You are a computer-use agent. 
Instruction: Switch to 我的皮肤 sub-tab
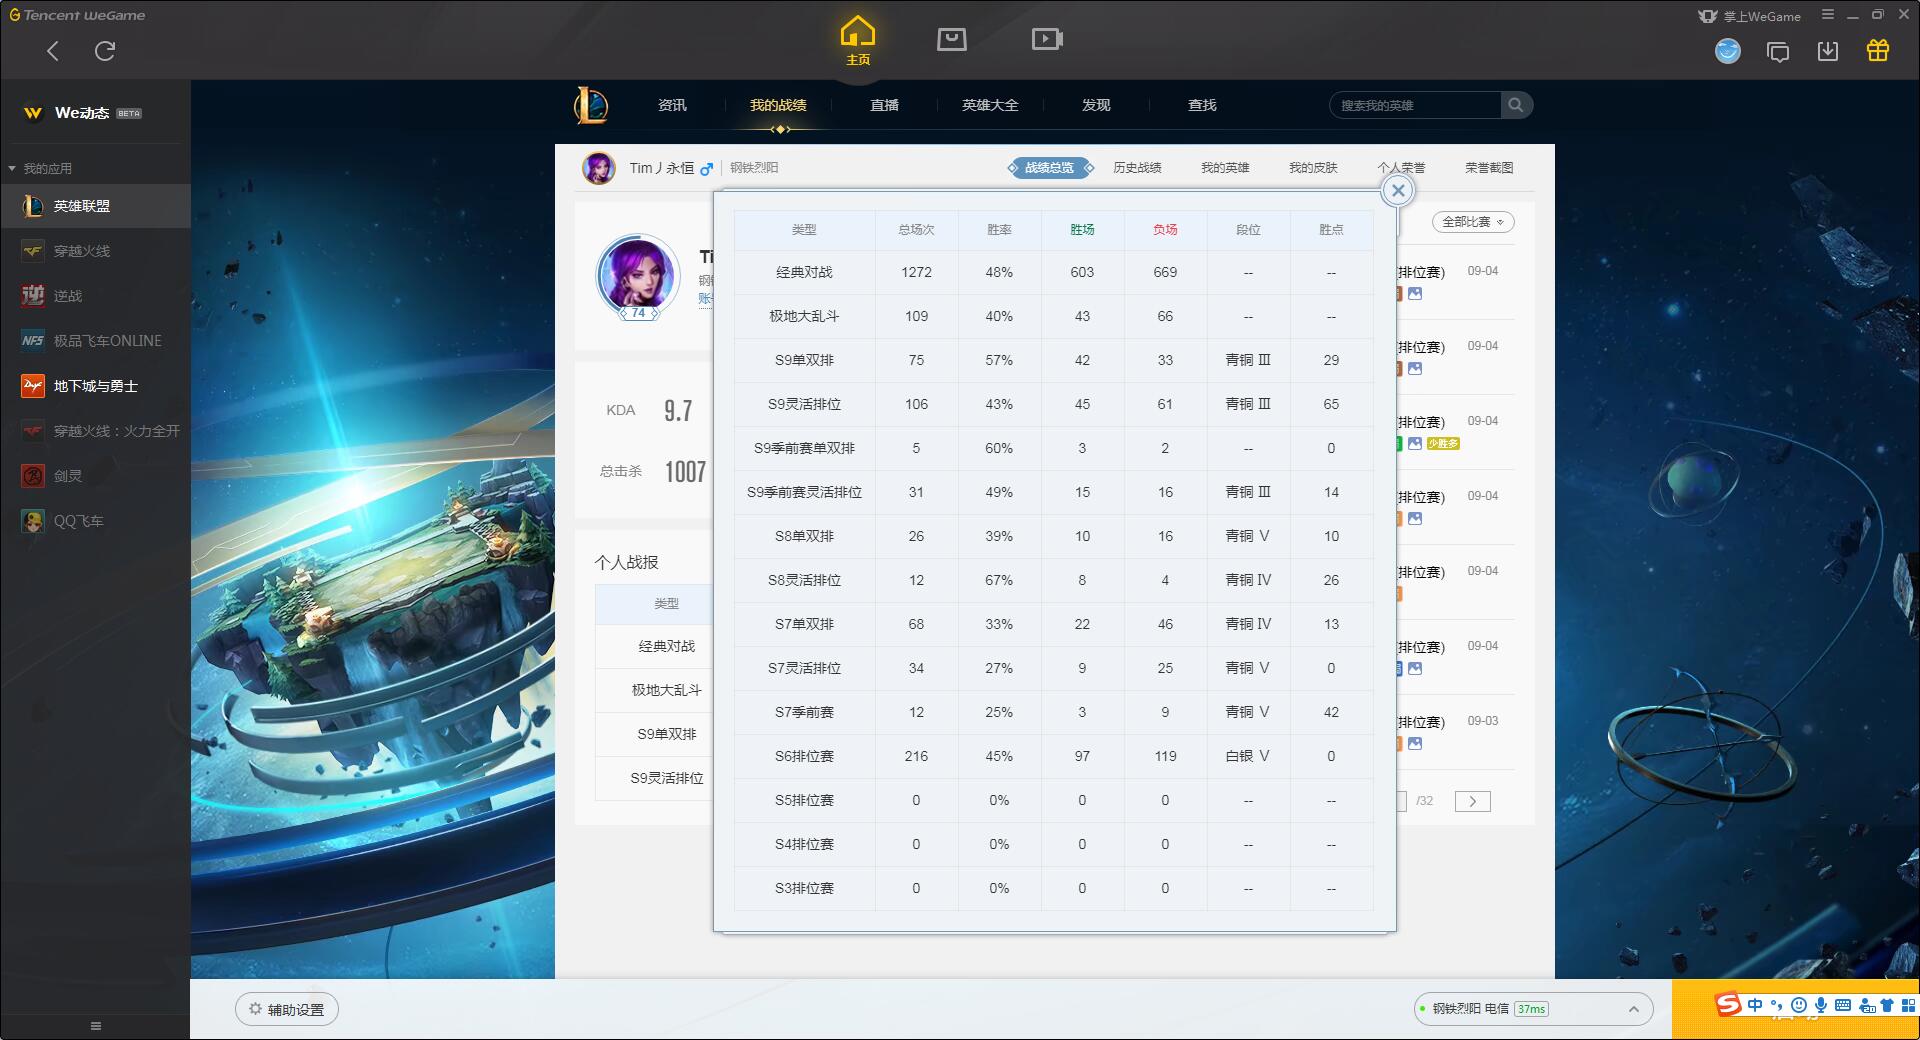pyautogui.click(x=1313, y=168)
